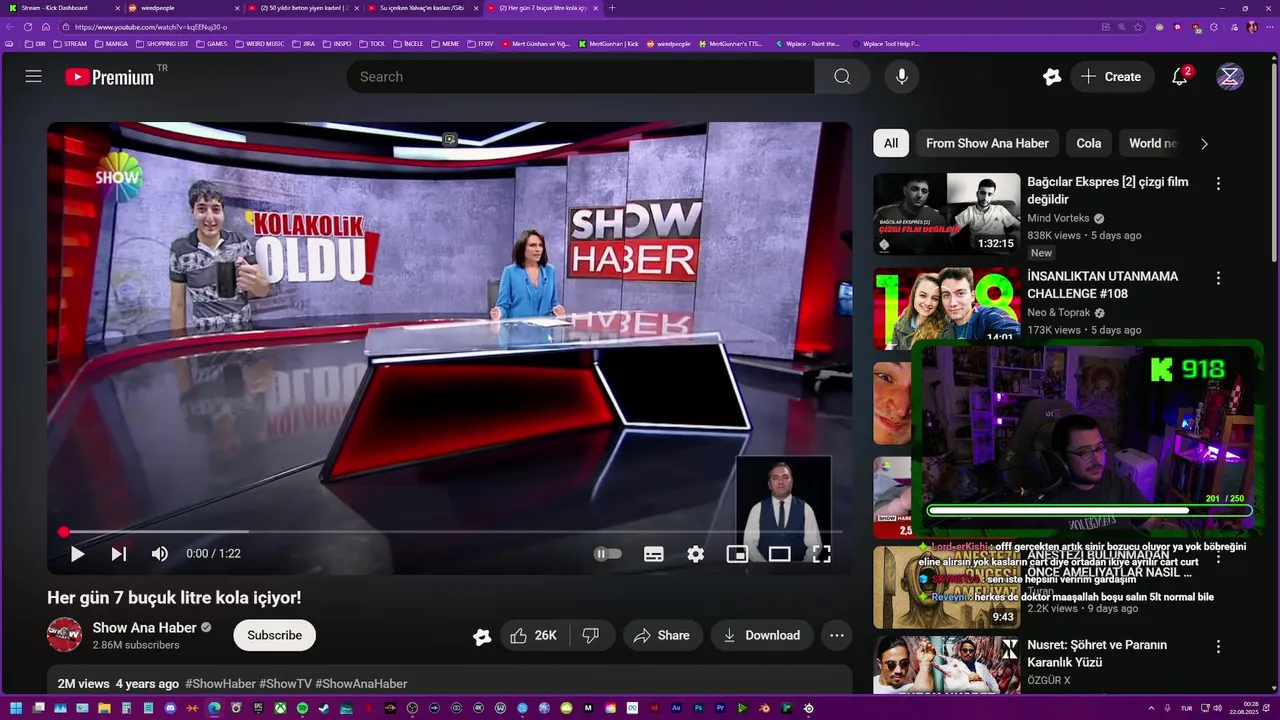Toggle subtitles captions button
This screenshot has height=720, width=1280.
click(654, 554)
